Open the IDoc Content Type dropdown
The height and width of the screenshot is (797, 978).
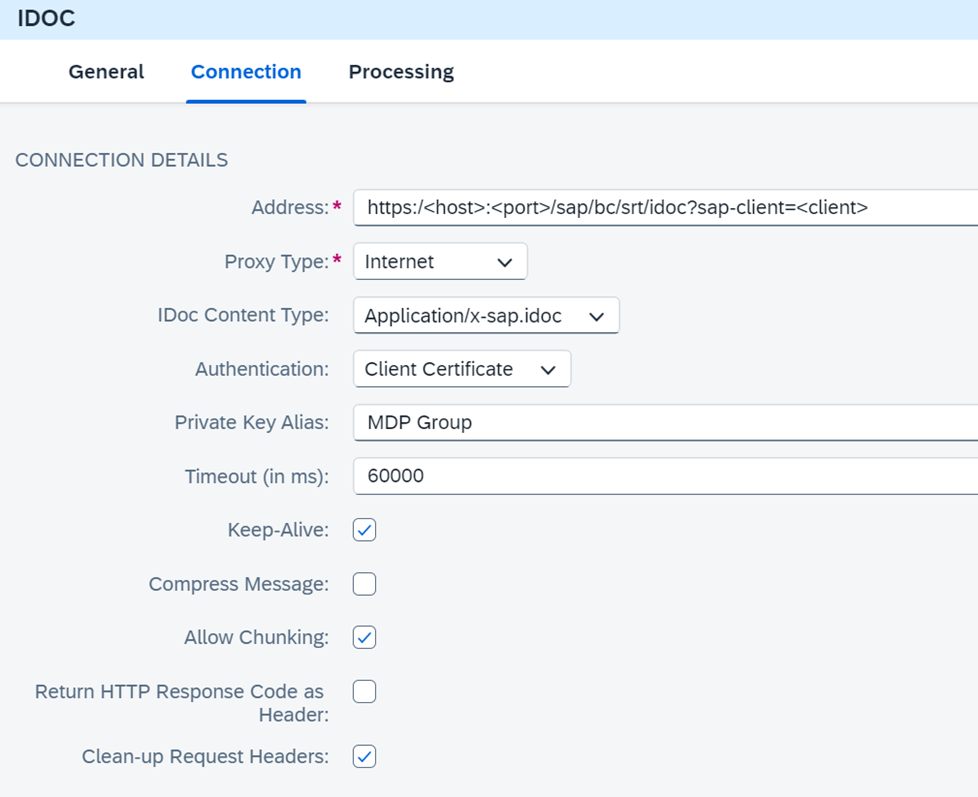point(486,316)
